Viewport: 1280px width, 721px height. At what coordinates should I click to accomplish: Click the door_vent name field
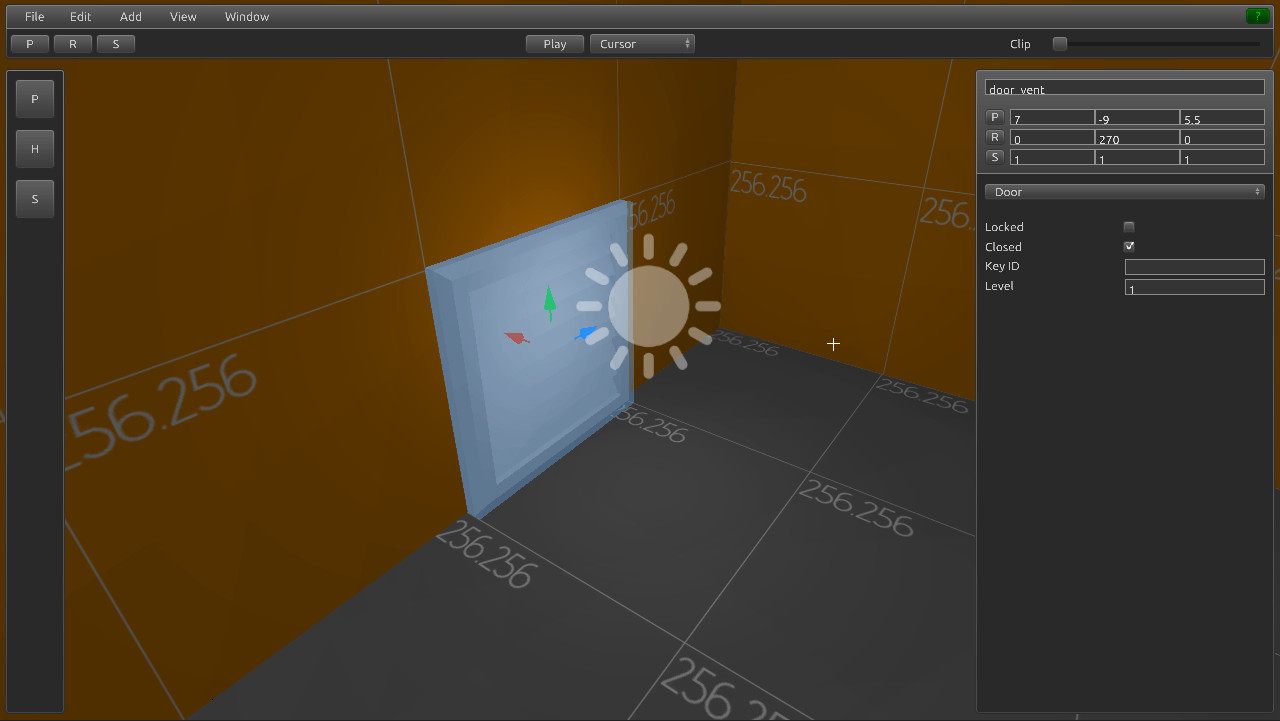point(1125,88)
